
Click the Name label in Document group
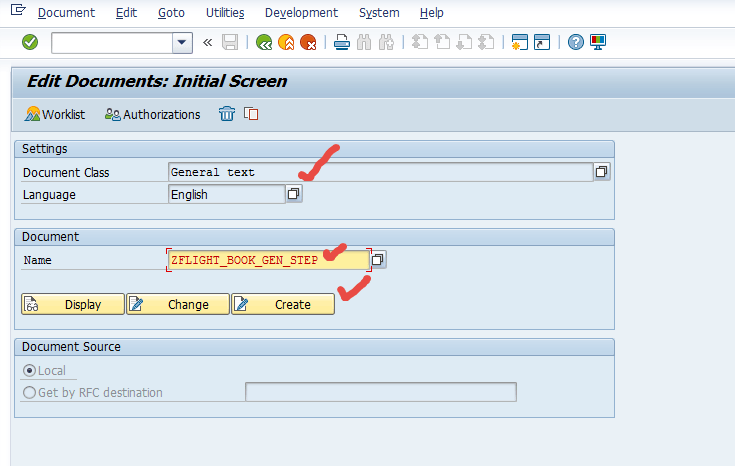38,260
